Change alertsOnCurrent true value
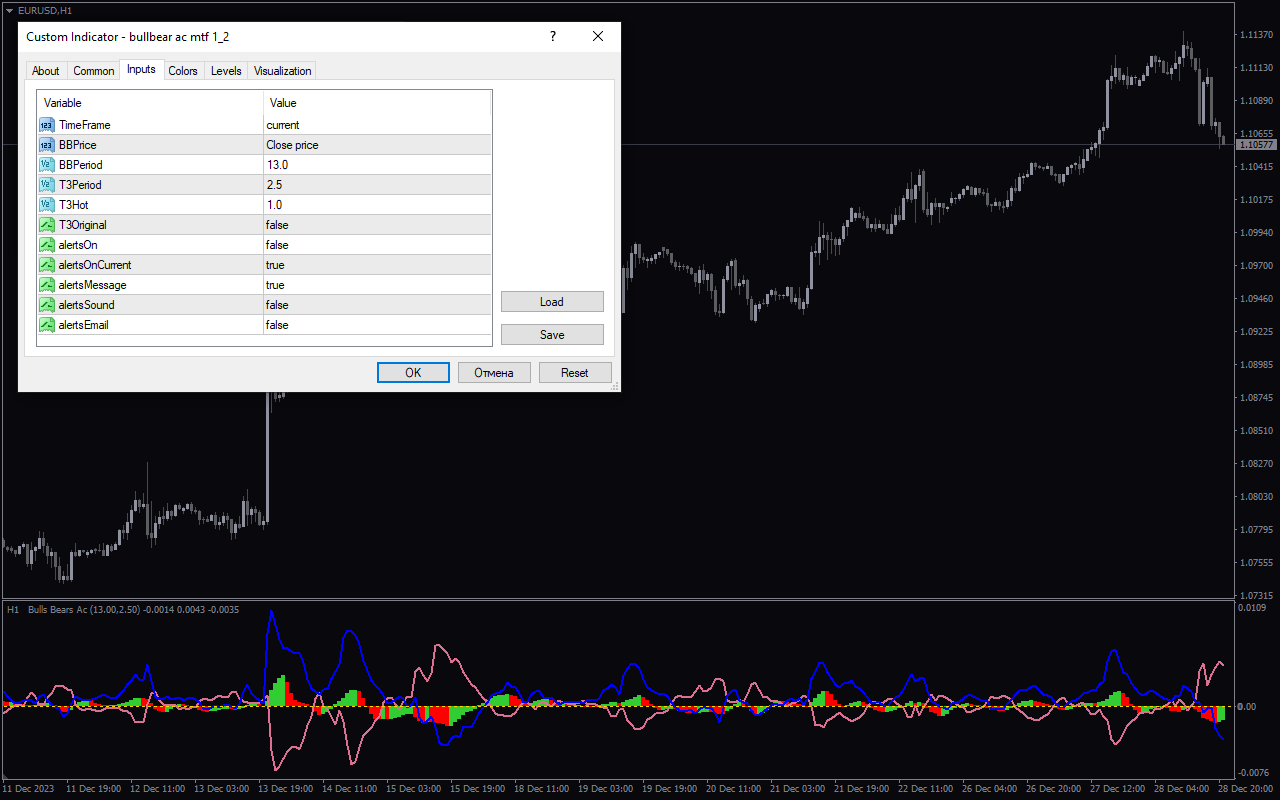1280x800 pixels. tap(378, 265)
